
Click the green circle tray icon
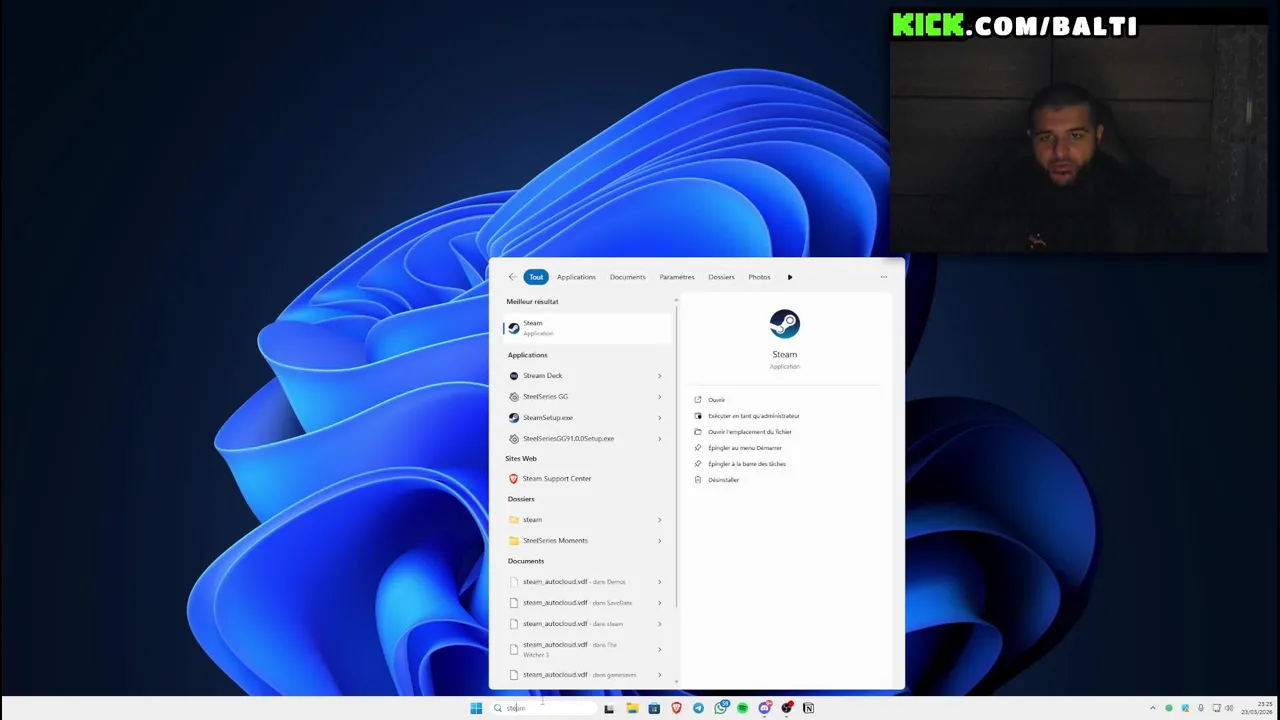coord(1169,708)
